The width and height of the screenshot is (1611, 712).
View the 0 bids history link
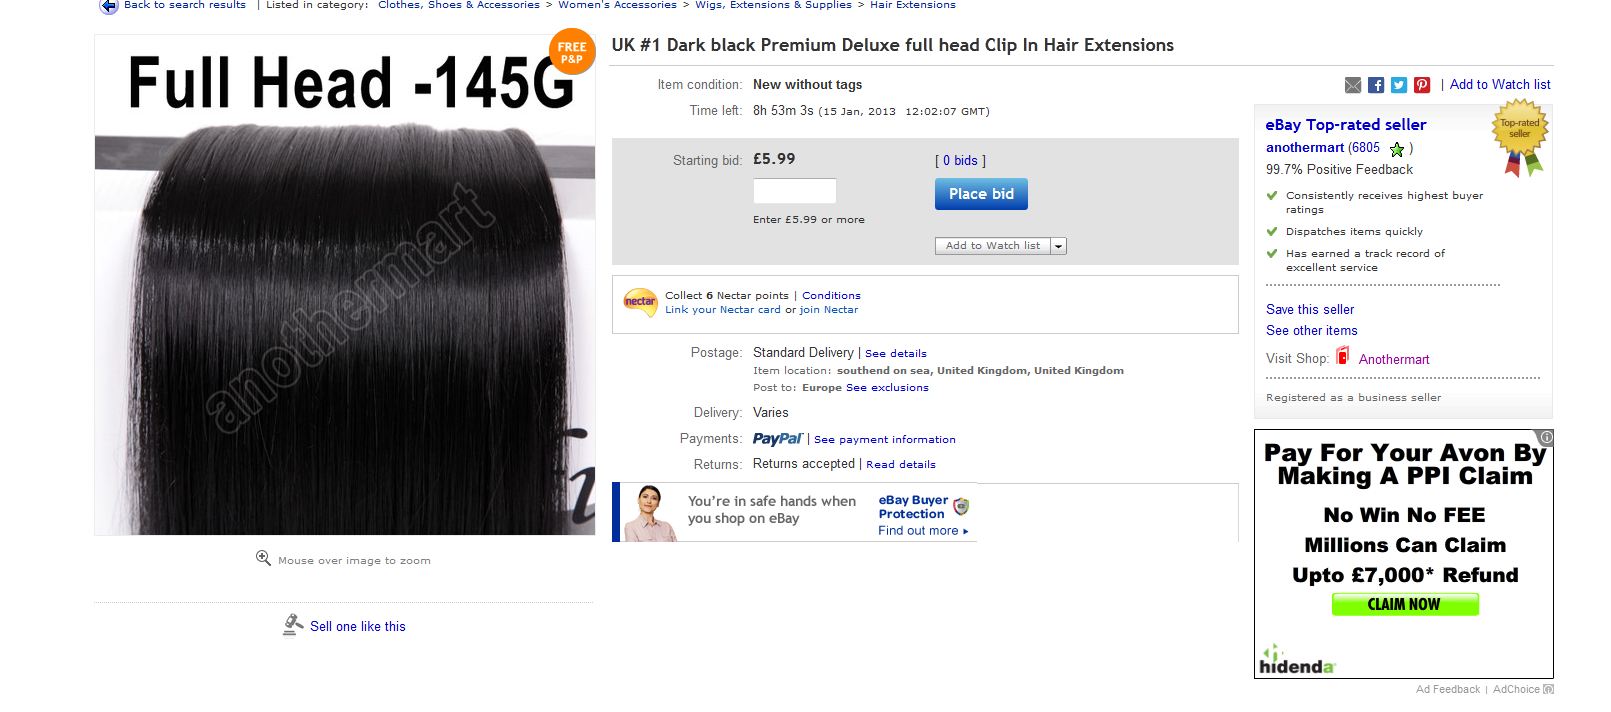[960, 160]
